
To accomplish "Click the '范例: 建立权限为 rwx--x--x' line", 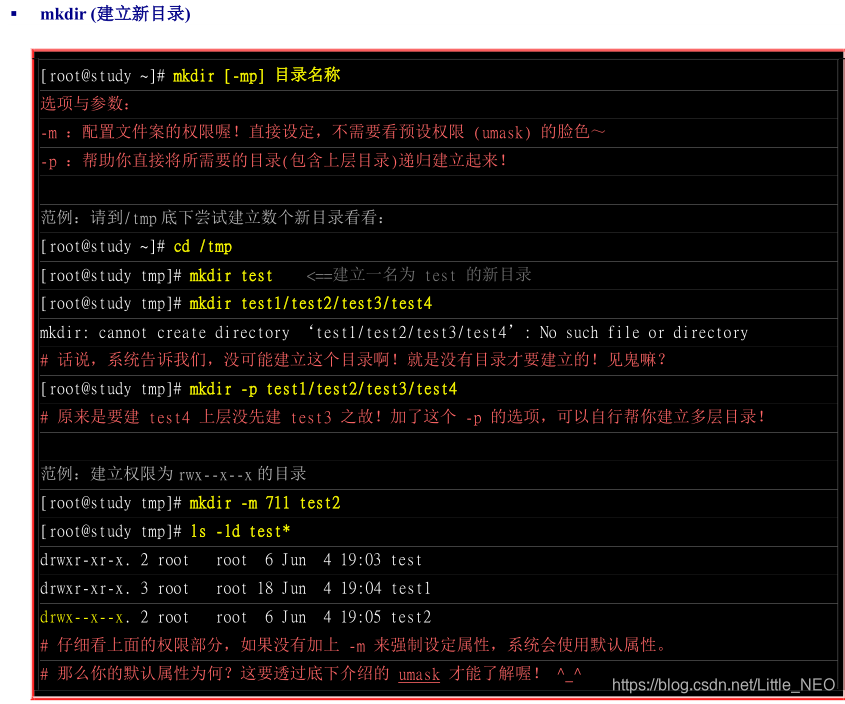I will [x=174, y=474].
